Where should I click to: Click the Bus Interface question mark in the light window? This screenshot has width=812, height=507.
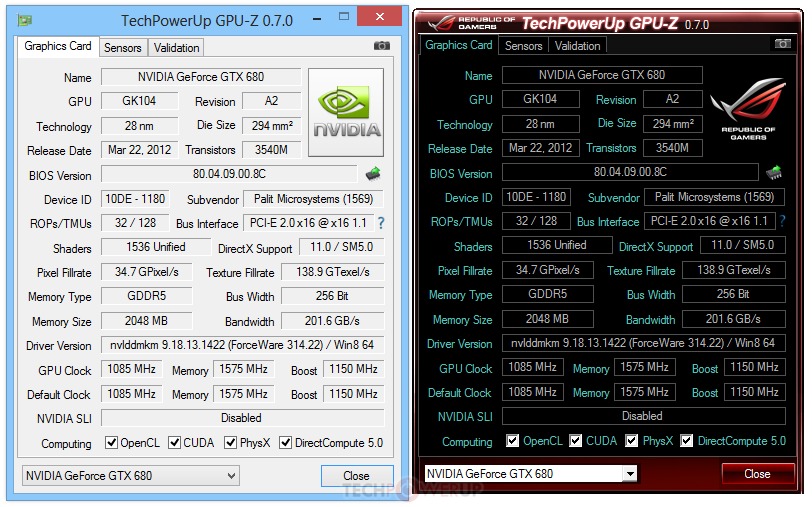pyautogui.click(x=380, y=223)
